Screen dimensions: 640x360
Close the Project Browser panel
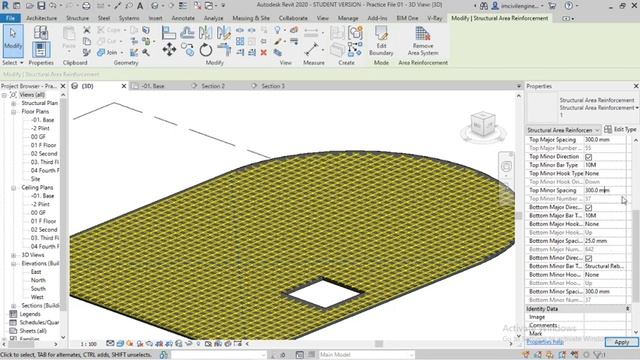coord(63,86)
